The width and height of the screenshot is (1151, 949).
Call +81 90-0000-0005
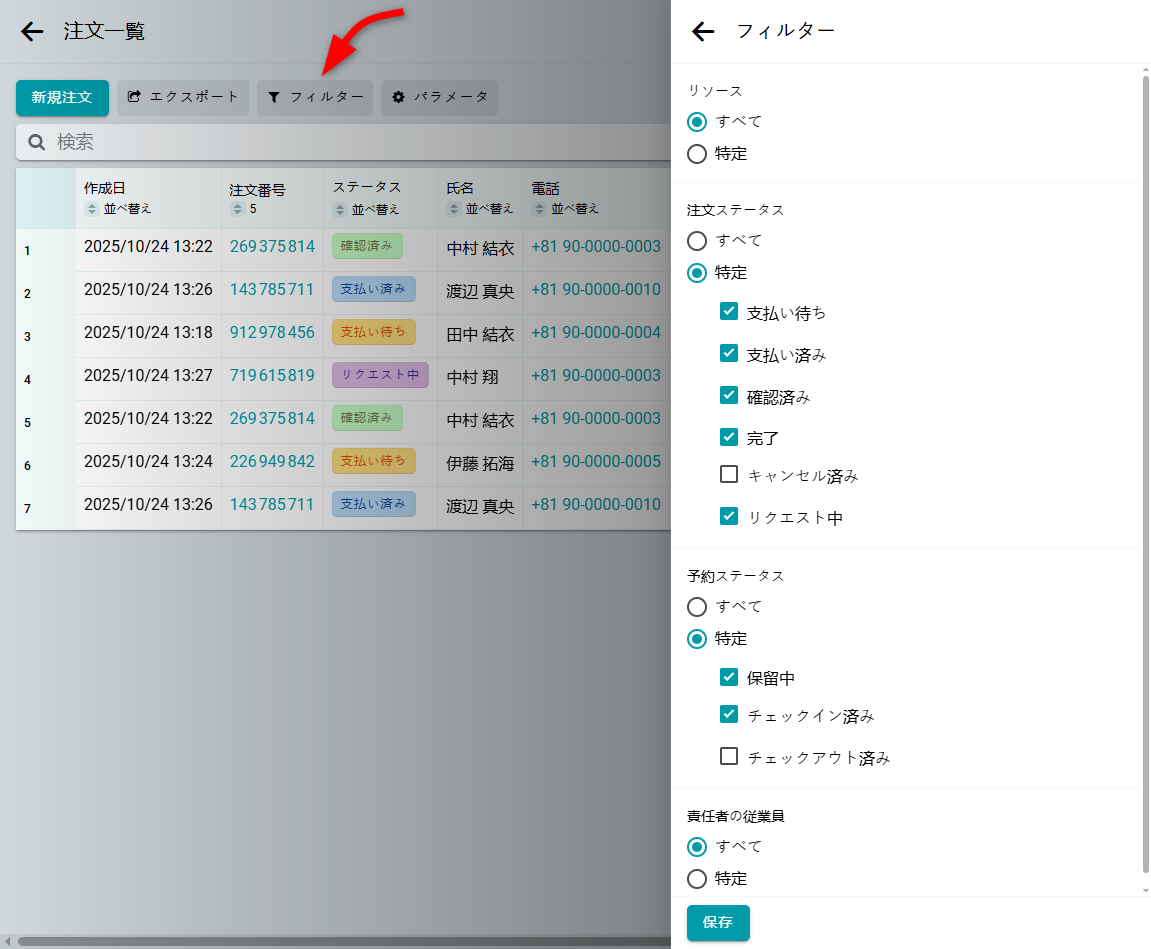(x=596, y=462)
